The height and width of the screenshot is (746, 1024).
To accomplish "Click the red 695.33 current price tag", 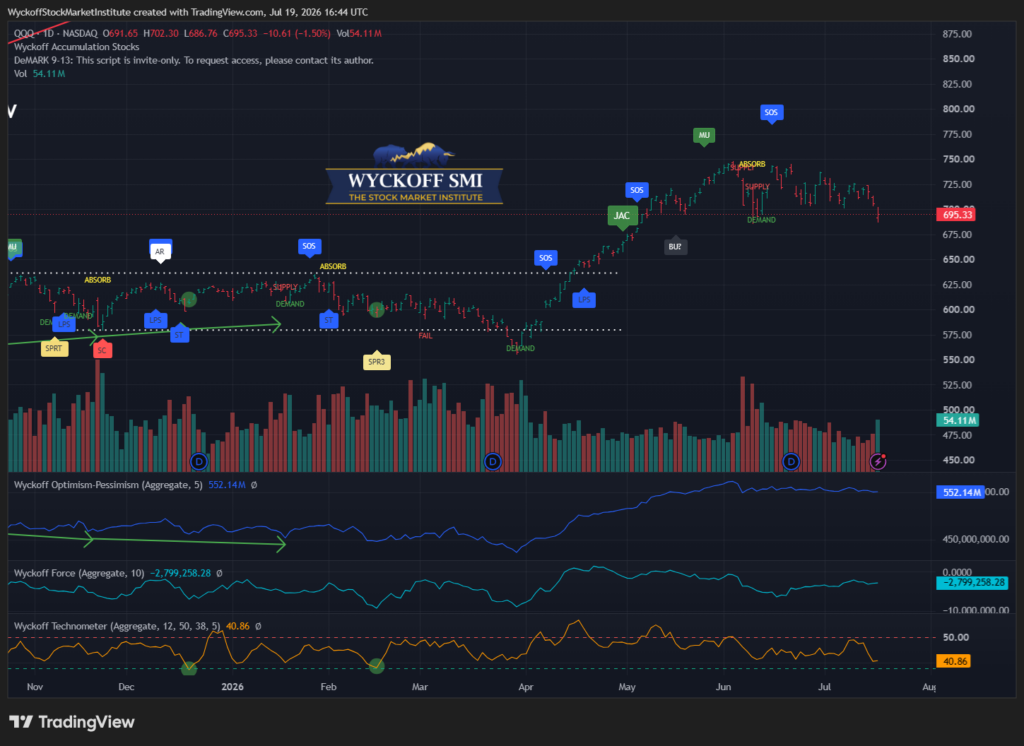I will point(956,215).
